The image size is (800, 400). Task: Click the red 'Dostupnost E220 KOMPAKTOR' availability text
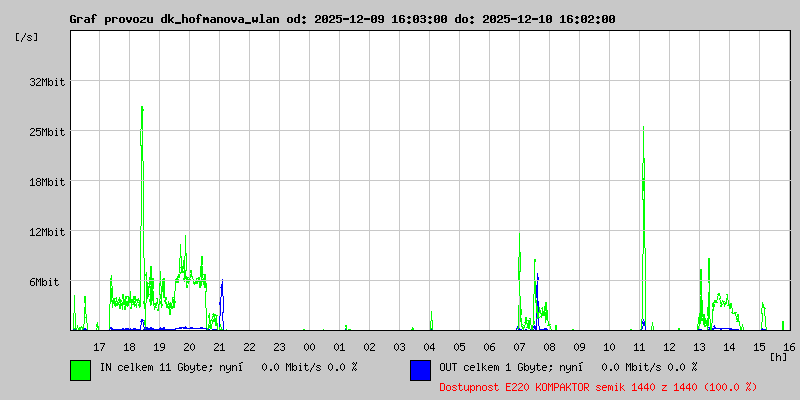click(514, 387)
